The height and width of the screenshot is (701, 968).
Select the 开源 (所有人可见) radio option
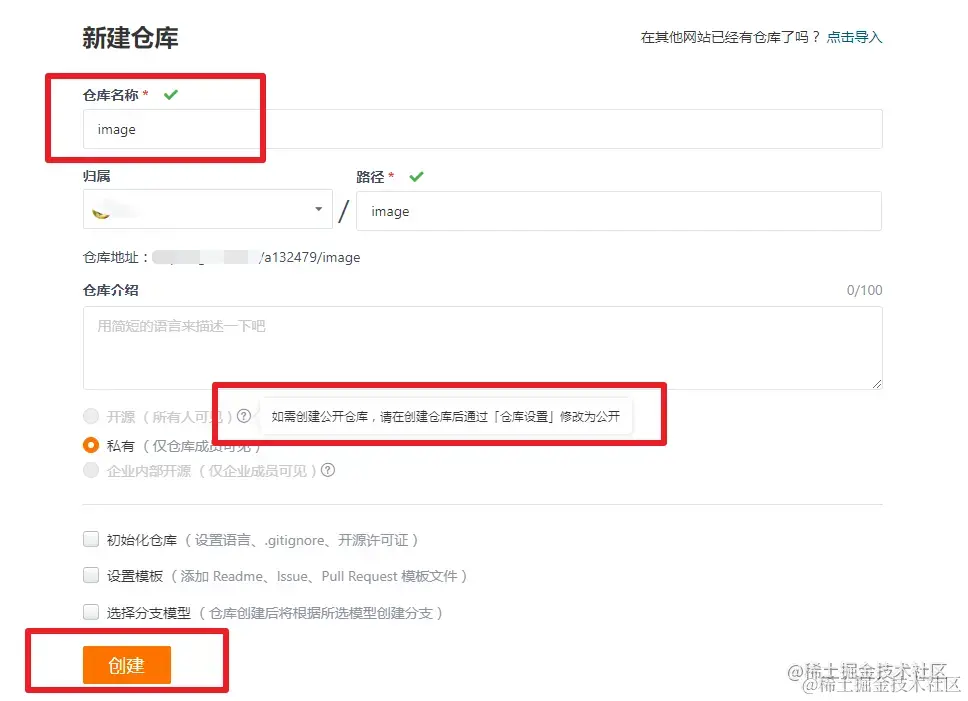[91, 417]
